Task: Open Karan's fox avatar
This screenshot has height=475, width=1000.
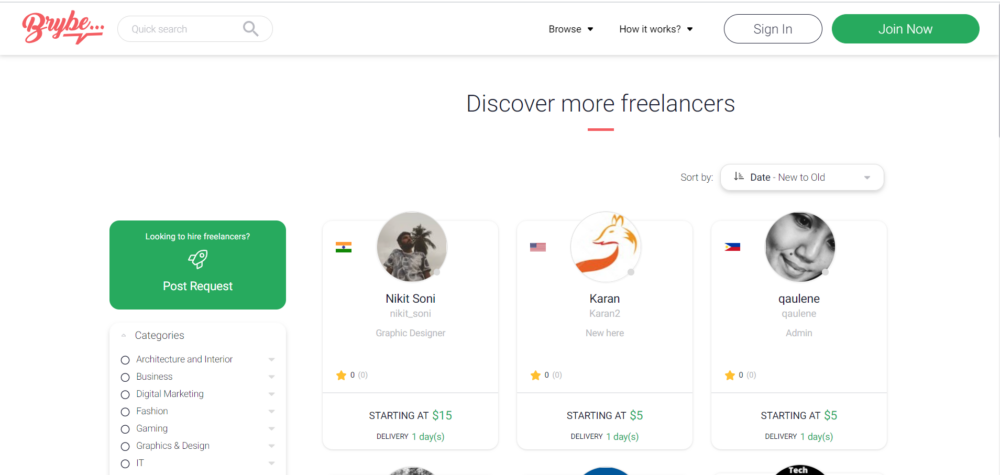Action: (605, 247)
